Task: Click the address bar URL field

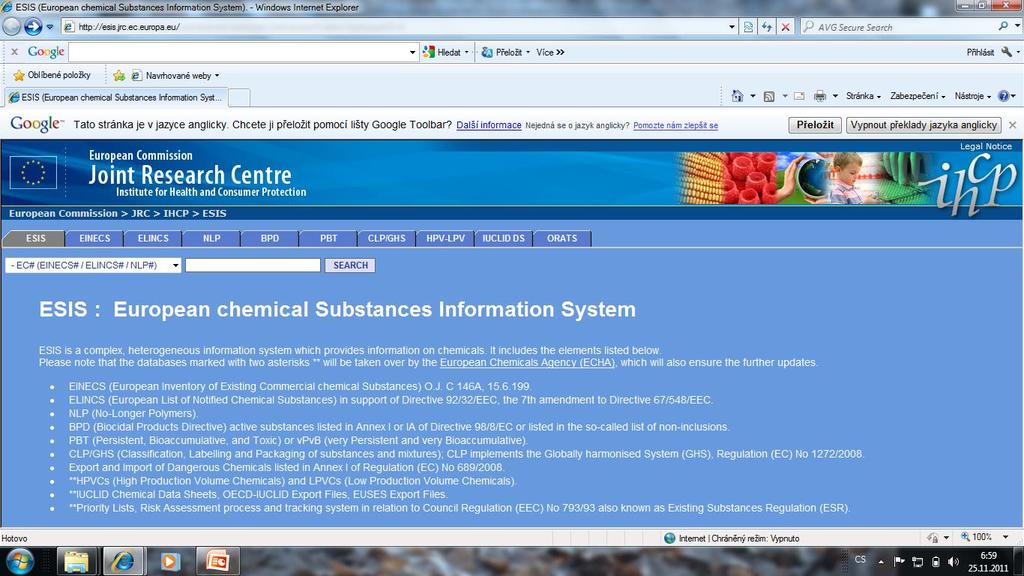Action: coord(395,27)
